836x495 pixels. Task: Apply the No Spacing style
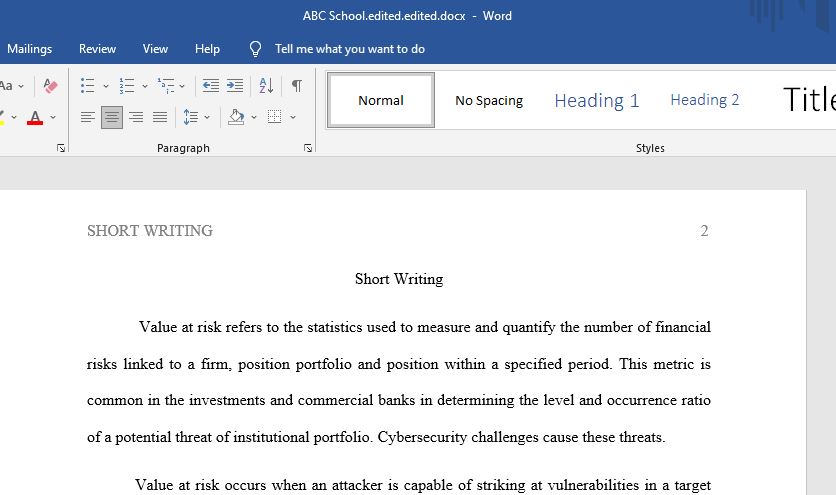click(x=489, y=100)
